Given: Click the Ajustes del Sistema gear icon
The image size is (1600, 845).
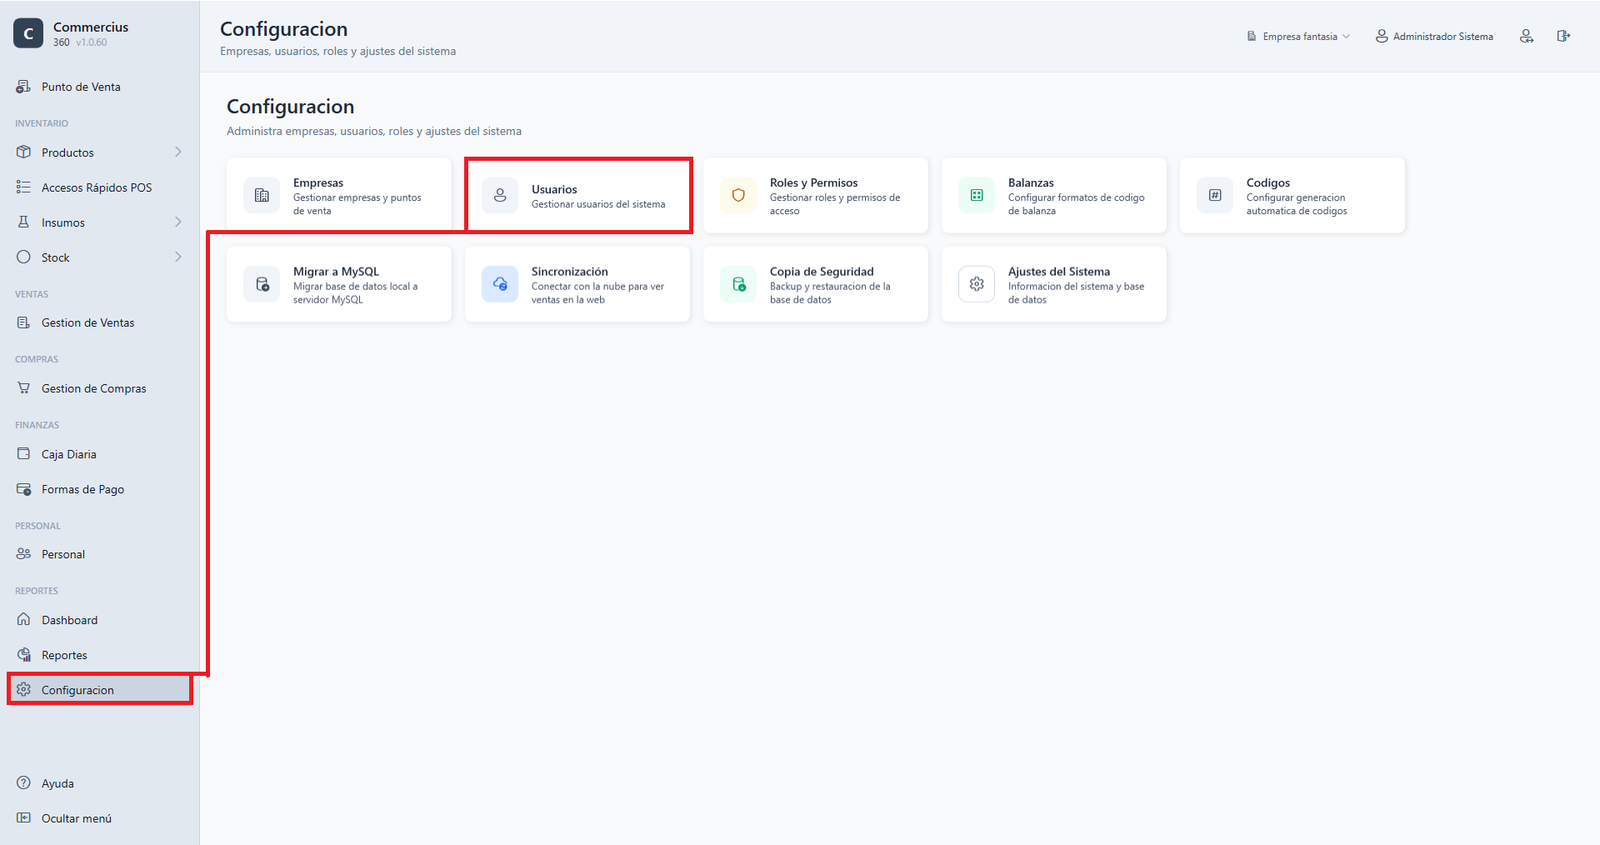Looking at the screenshot, I should pyautogui.click(x=977, y=284).
